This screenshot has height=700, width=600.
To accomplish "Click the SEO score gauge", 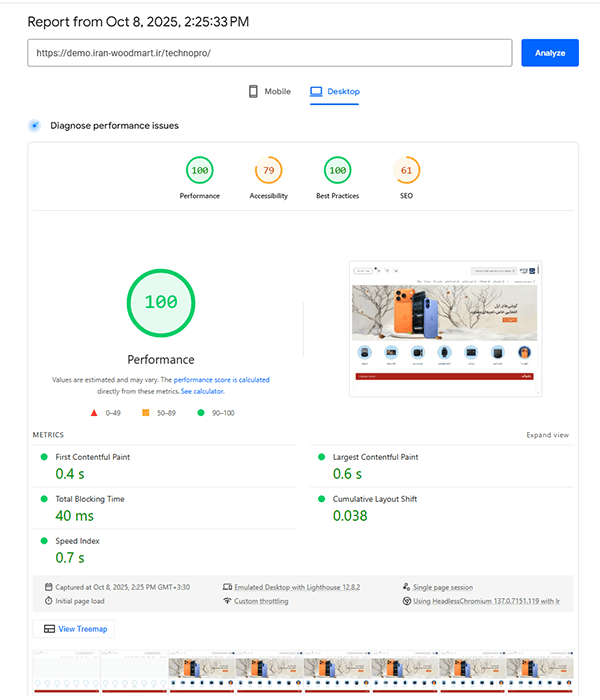I will 406,171.
